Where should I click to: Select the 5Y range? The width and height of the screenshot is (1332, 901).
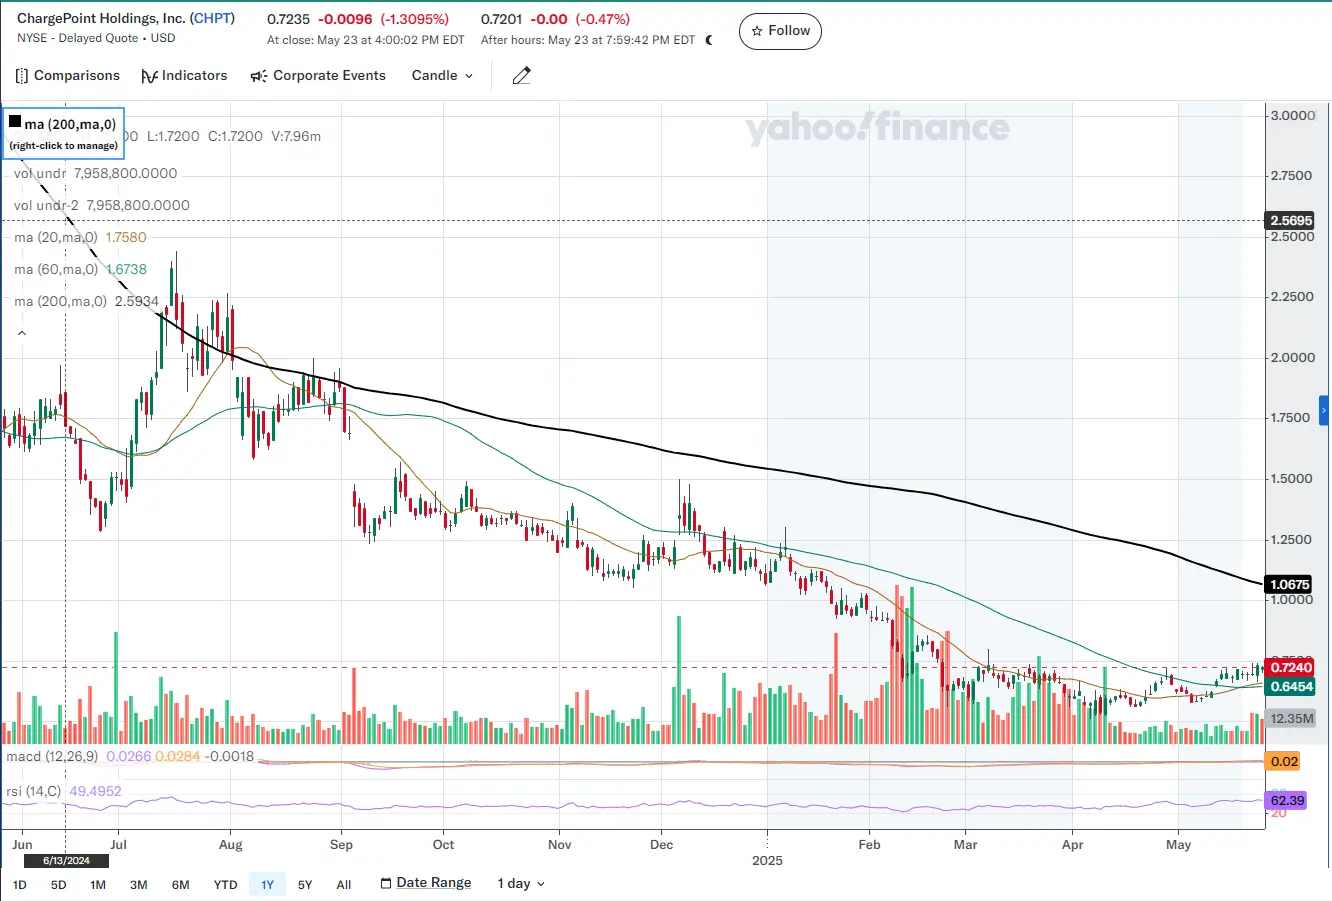point(305,884)
